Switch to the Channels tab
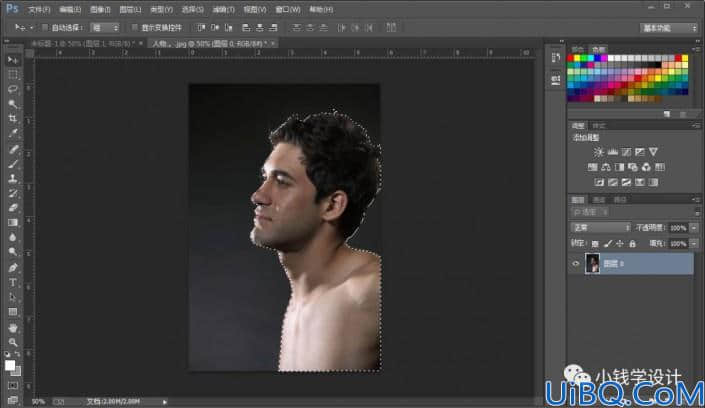This screenshot has width=705, height=408. pos(599,200)
